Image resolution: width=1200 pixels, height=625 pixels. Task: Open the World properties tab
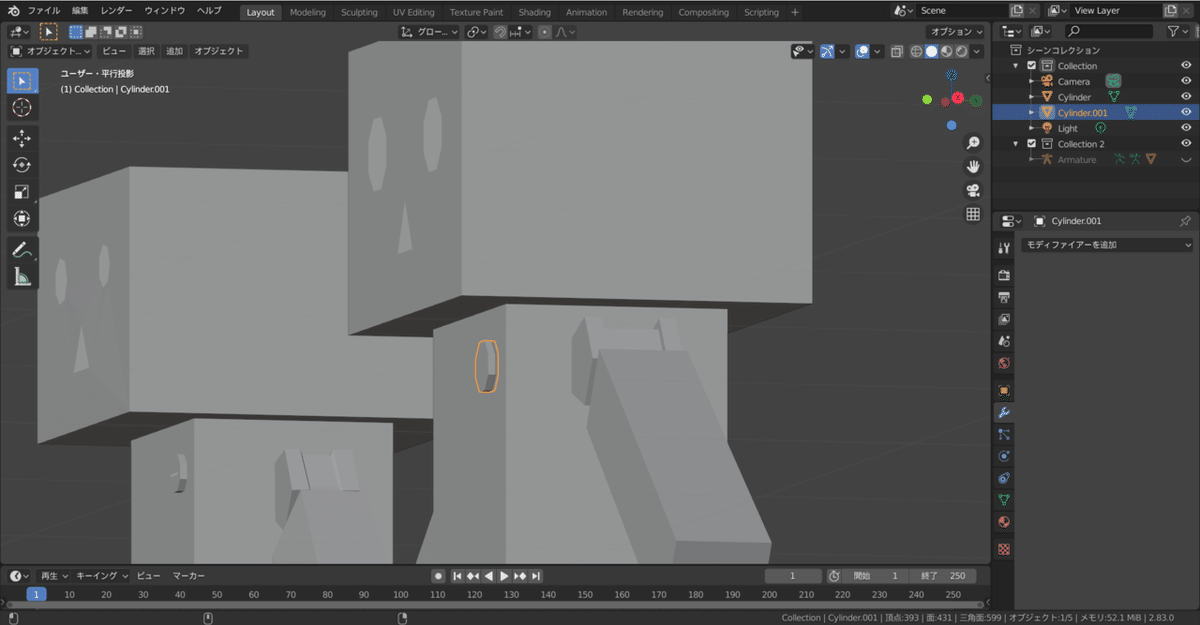point(1004,363)
